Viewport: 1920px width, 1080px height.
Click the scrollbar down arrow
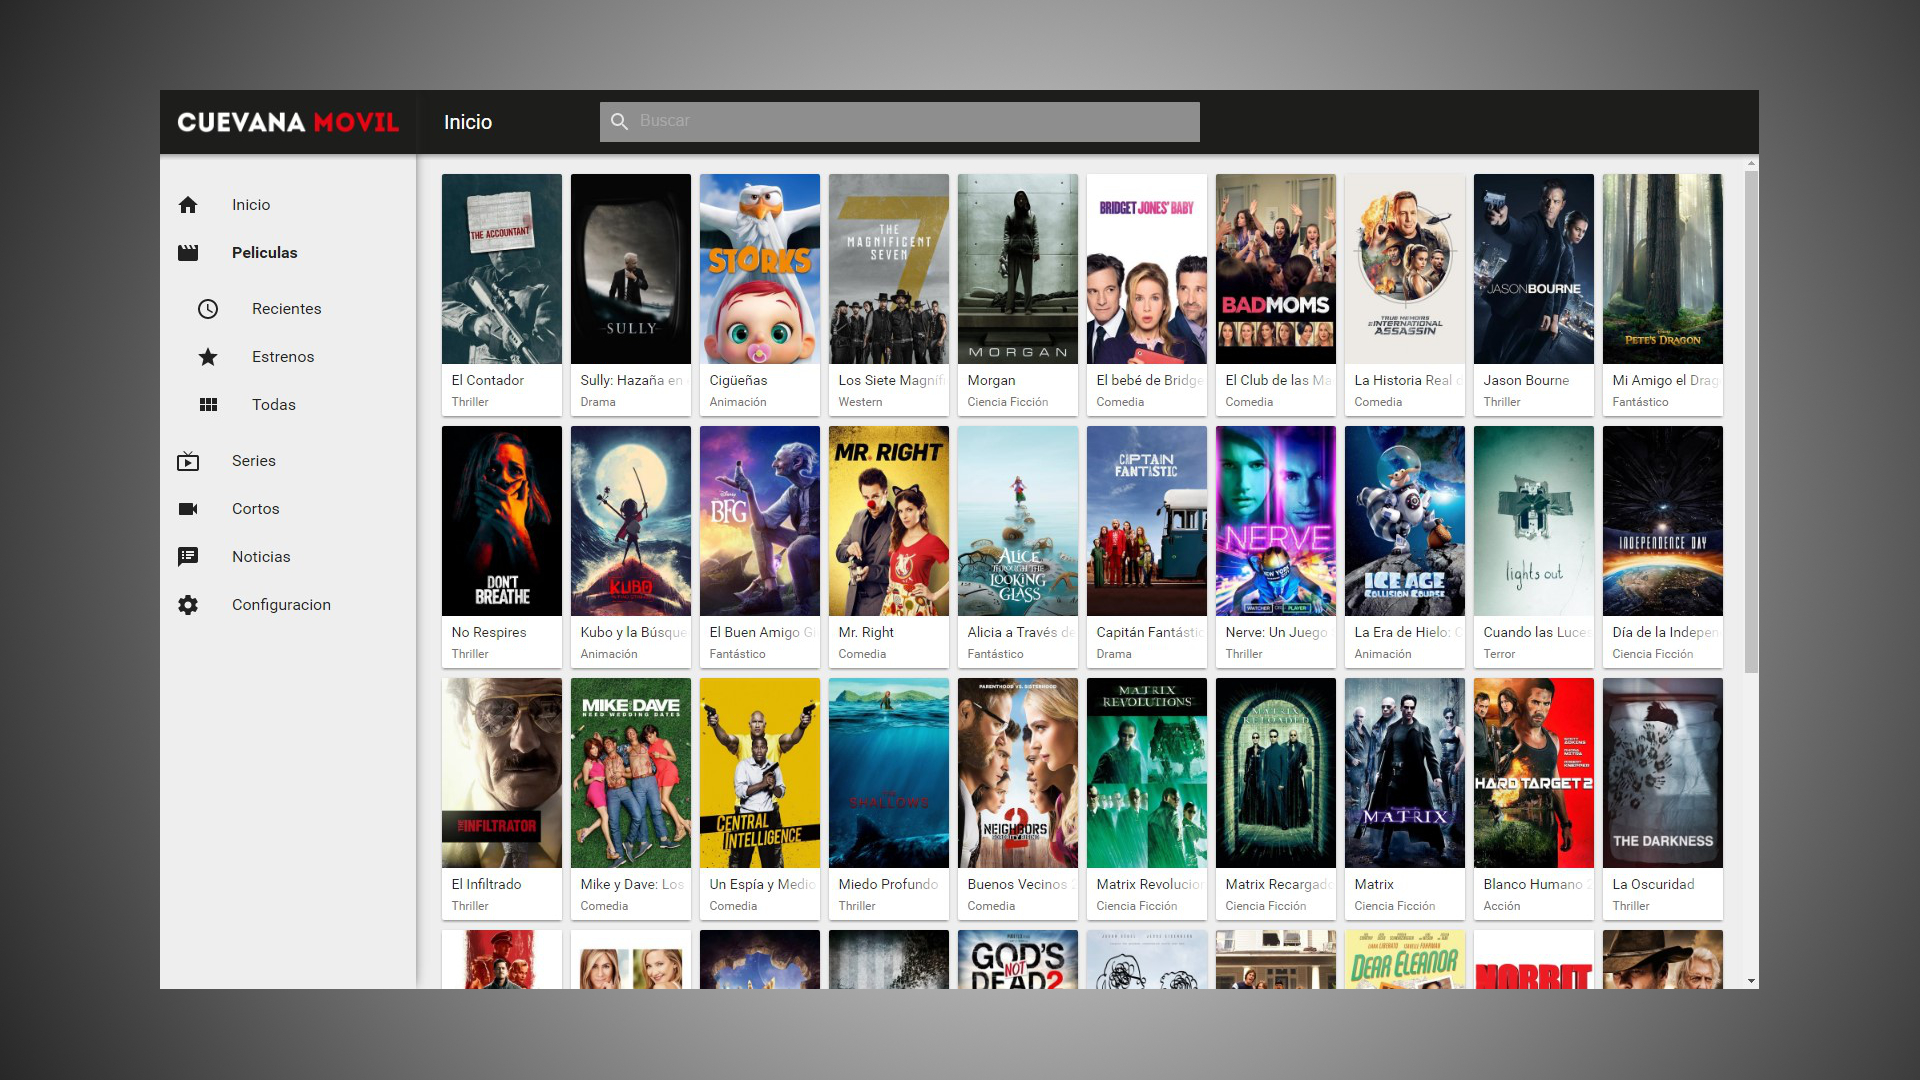pyautogui.click(x=1751, y=981)
